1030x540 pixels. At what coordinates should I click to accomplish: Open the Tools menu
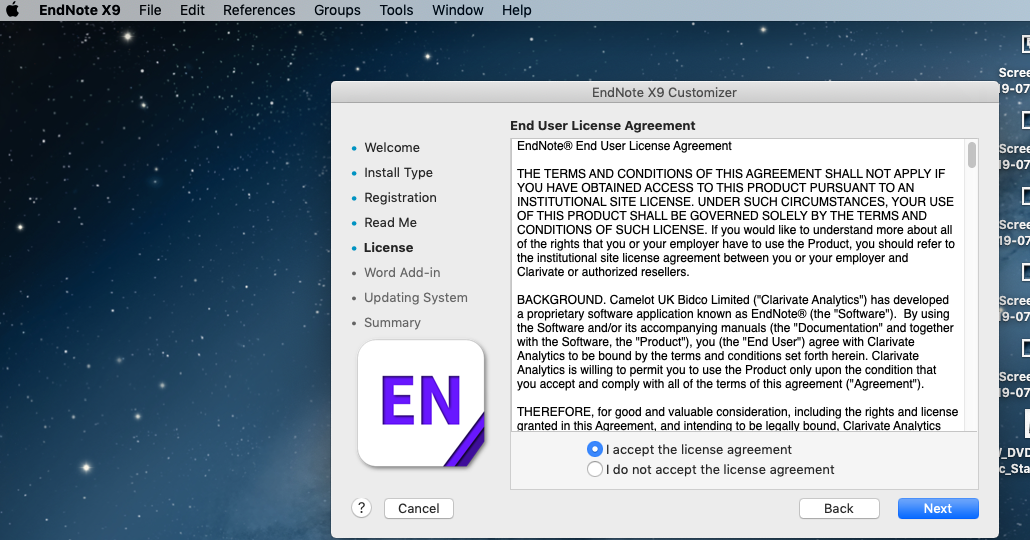click(x=396, y=10)
